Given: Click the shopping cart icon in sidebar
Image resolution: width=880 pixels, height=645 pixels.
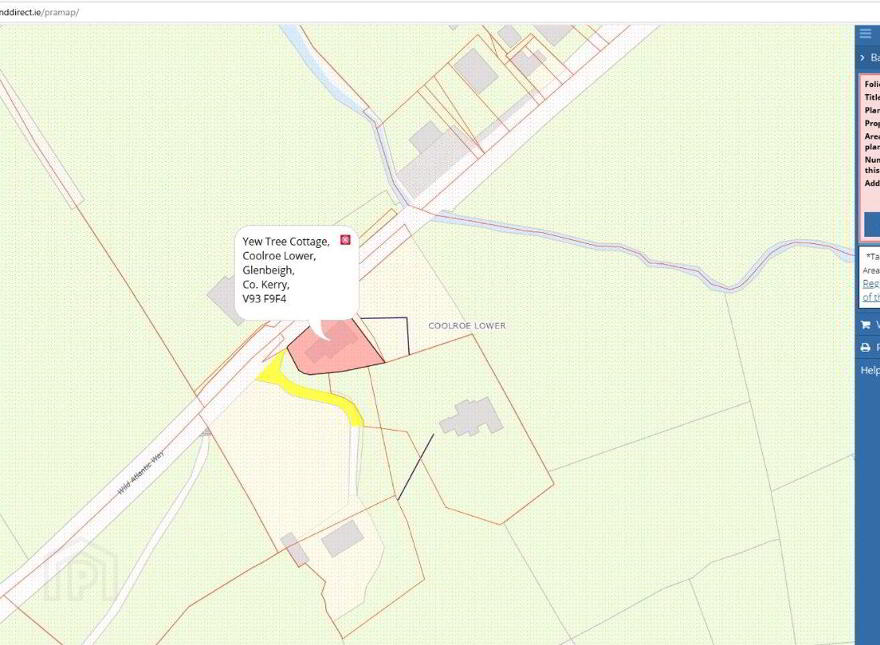Looking at the screenshot, I should [865, 324].
